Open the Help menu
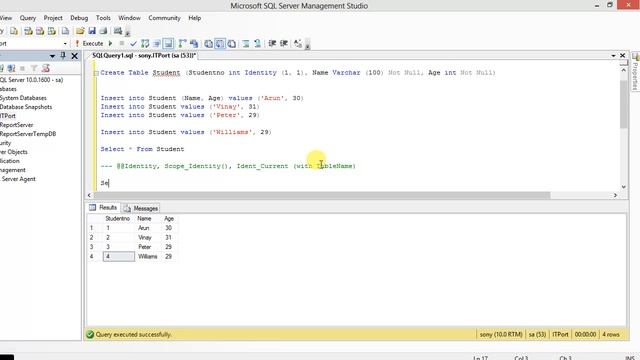Viewport: 640px width, 360px height. click(x=194, y=18)
